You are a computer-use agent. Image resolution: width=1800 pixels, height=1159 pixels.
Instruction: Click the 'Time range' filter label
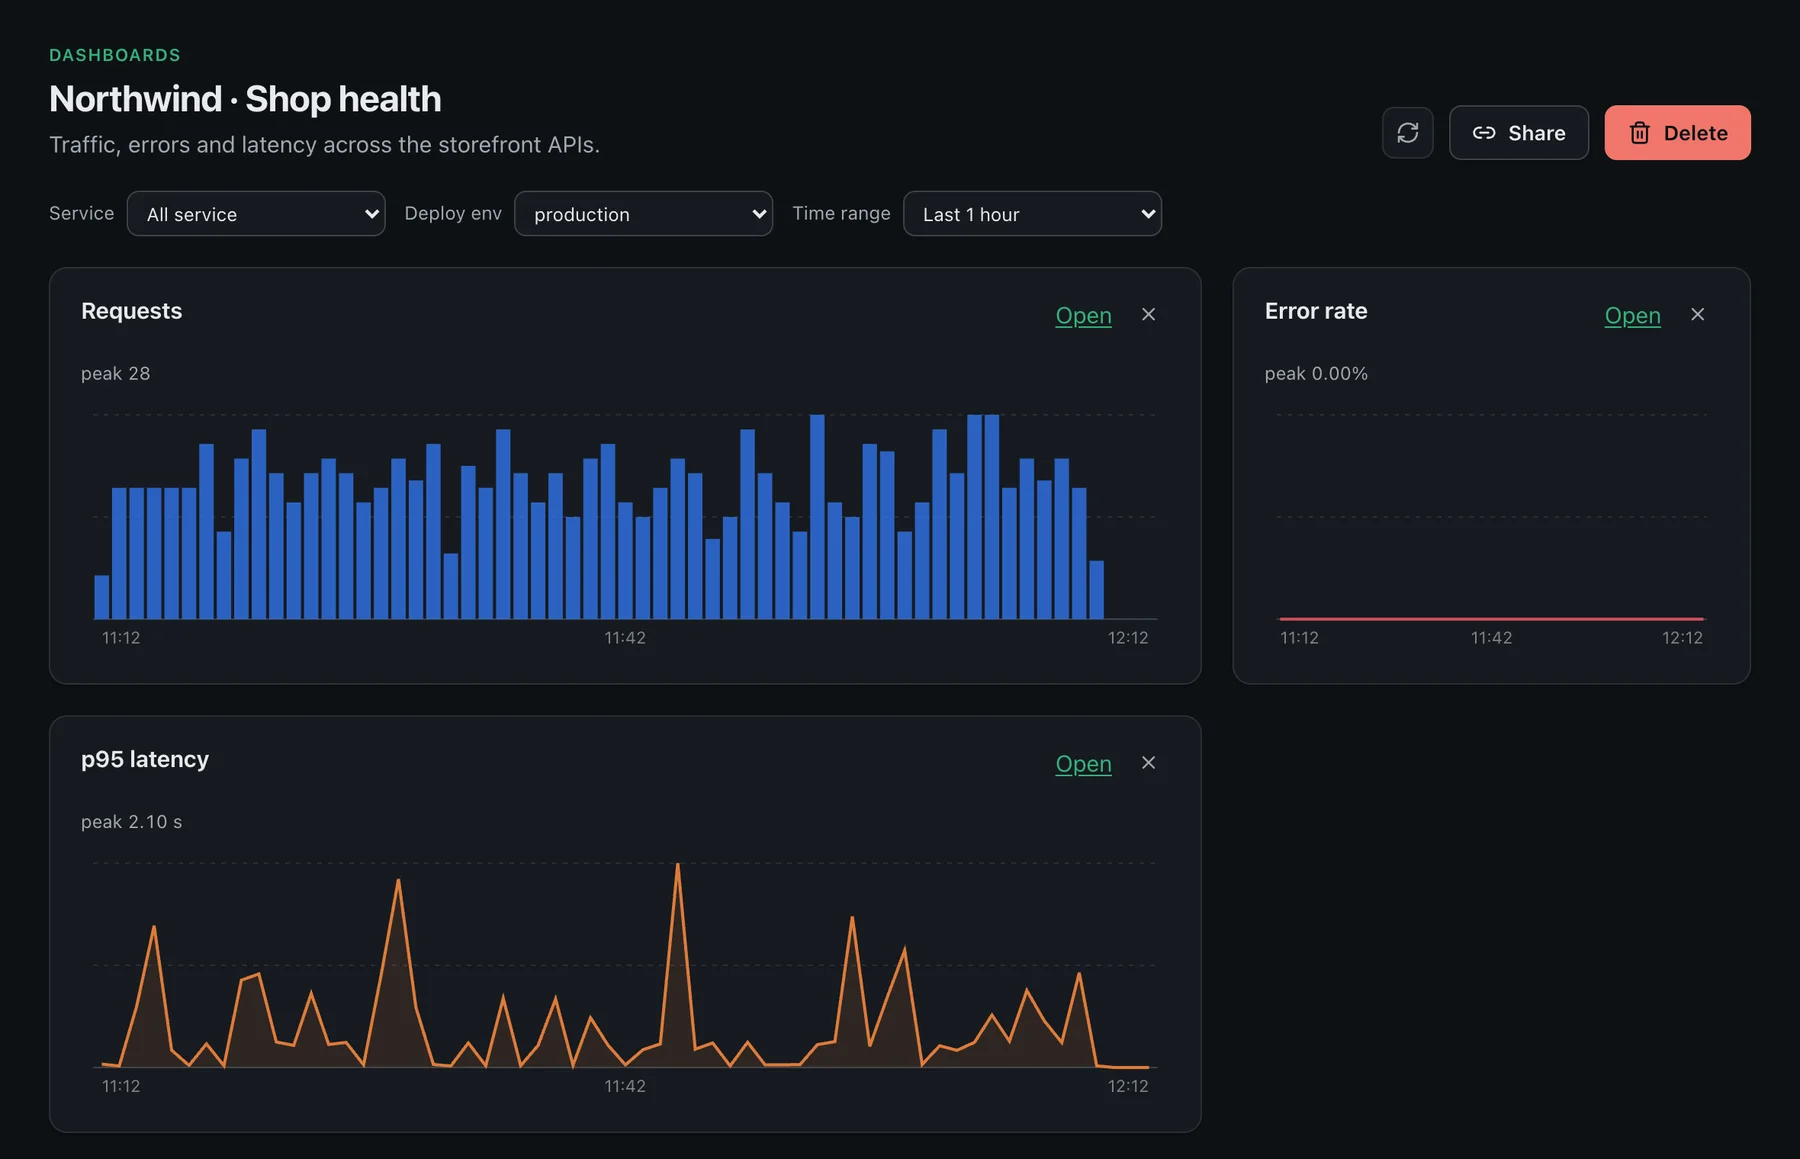point(841,213)
